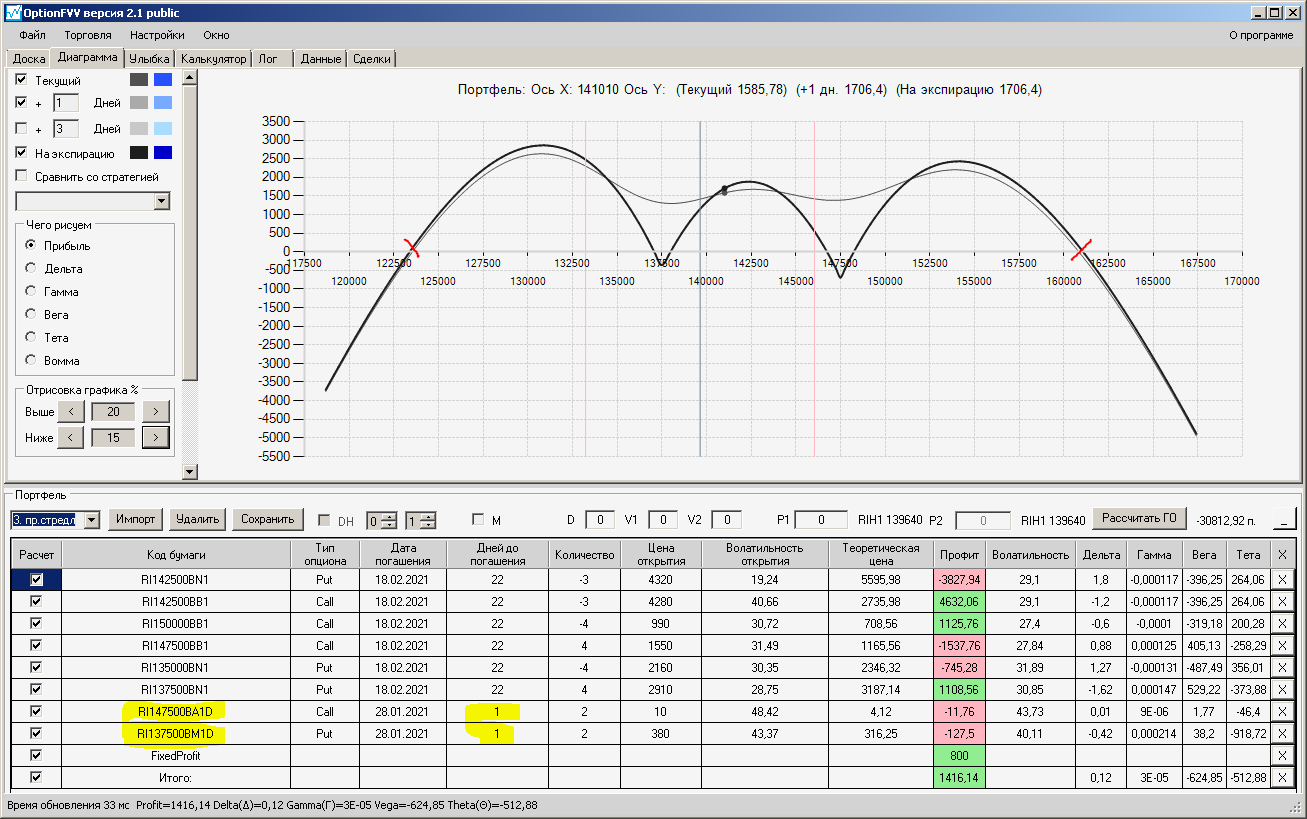
Task: Remove the RI150000BB1 position using X
Action: point(1282,623)
